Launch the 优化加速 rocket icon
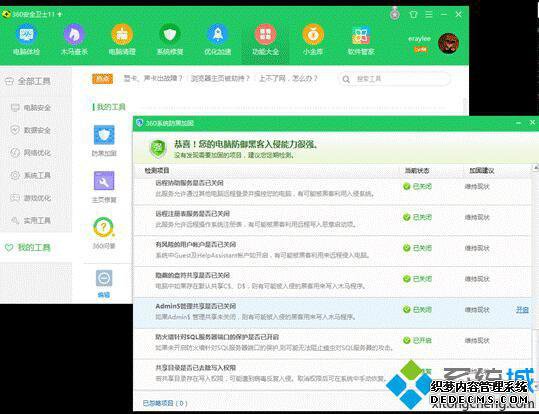This screenshot has width=539, height=414. (x=218, y=34)
